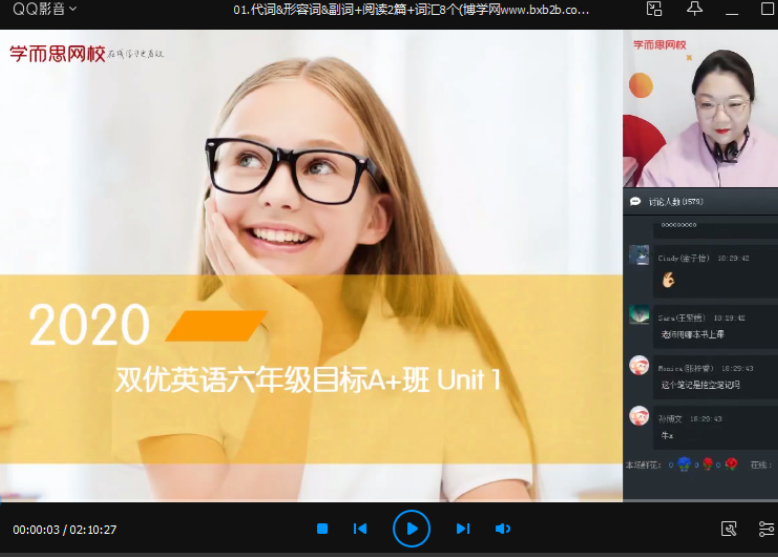
Task: Skip to the previous video
Action: point(360,528)
